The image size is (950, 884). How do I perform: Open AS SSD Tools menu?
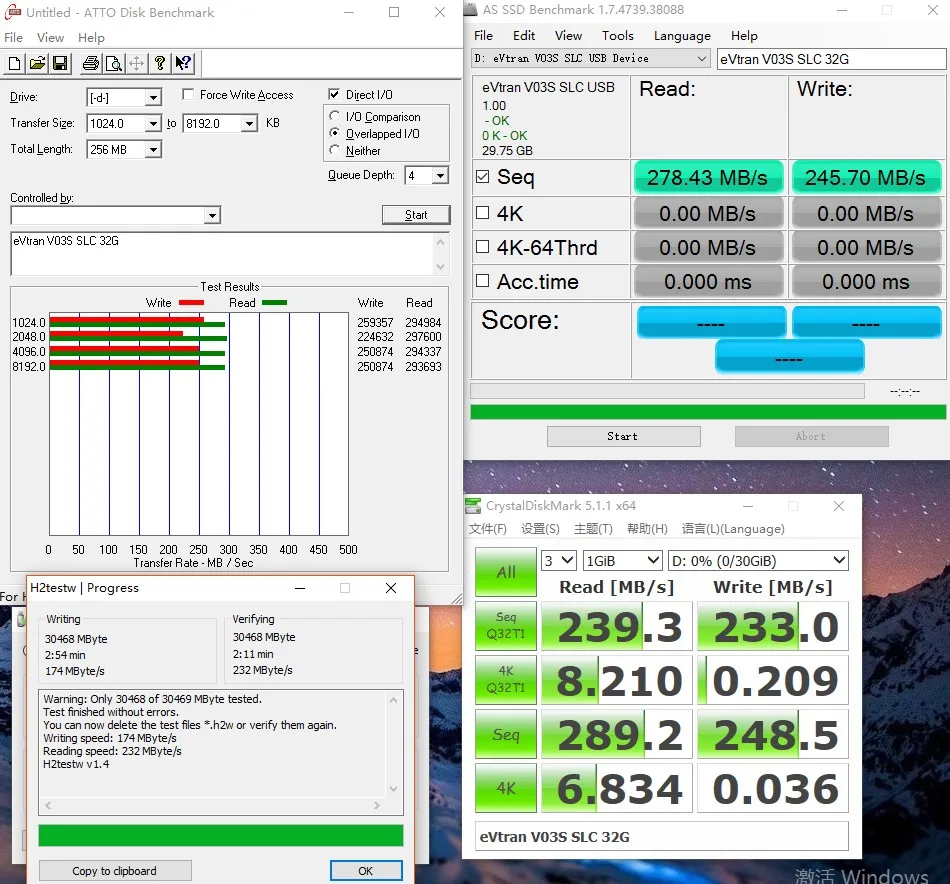[x=617, y=36]
